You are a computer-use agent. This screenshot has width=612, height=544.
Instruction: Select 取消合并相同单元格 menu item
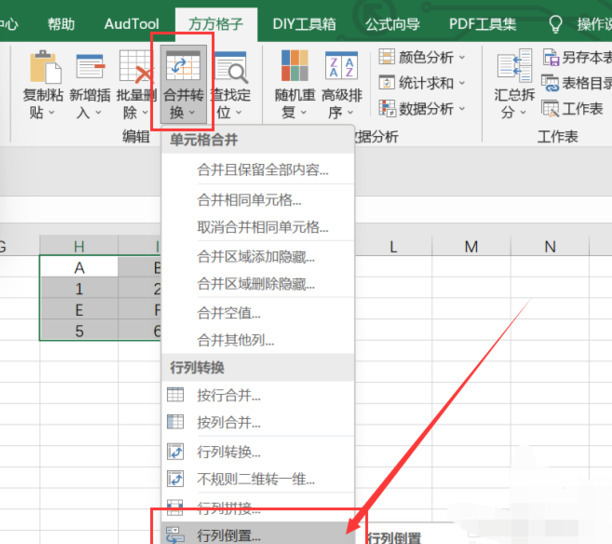258,227
